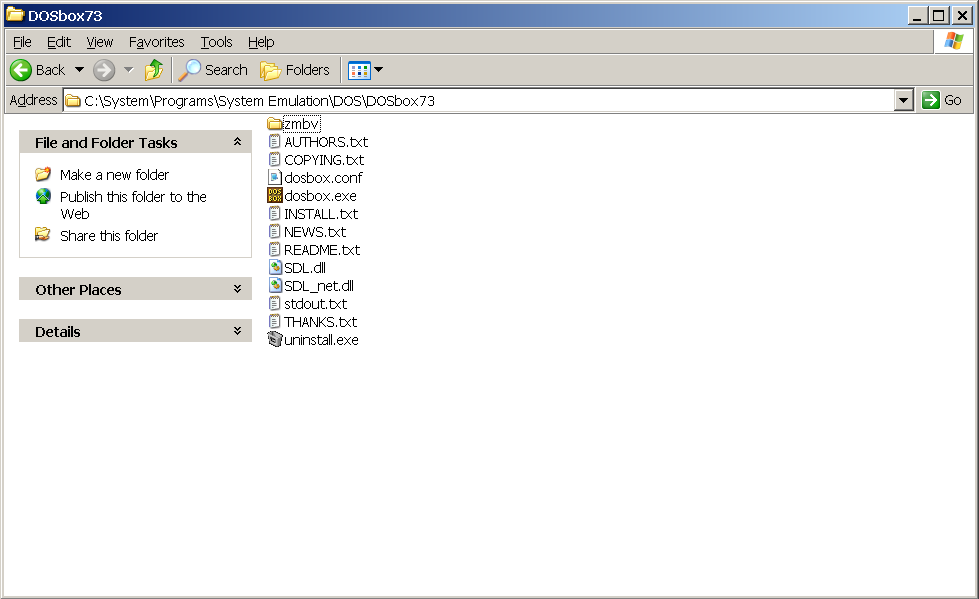Select the uninstall.exe icon

point(275,339)
